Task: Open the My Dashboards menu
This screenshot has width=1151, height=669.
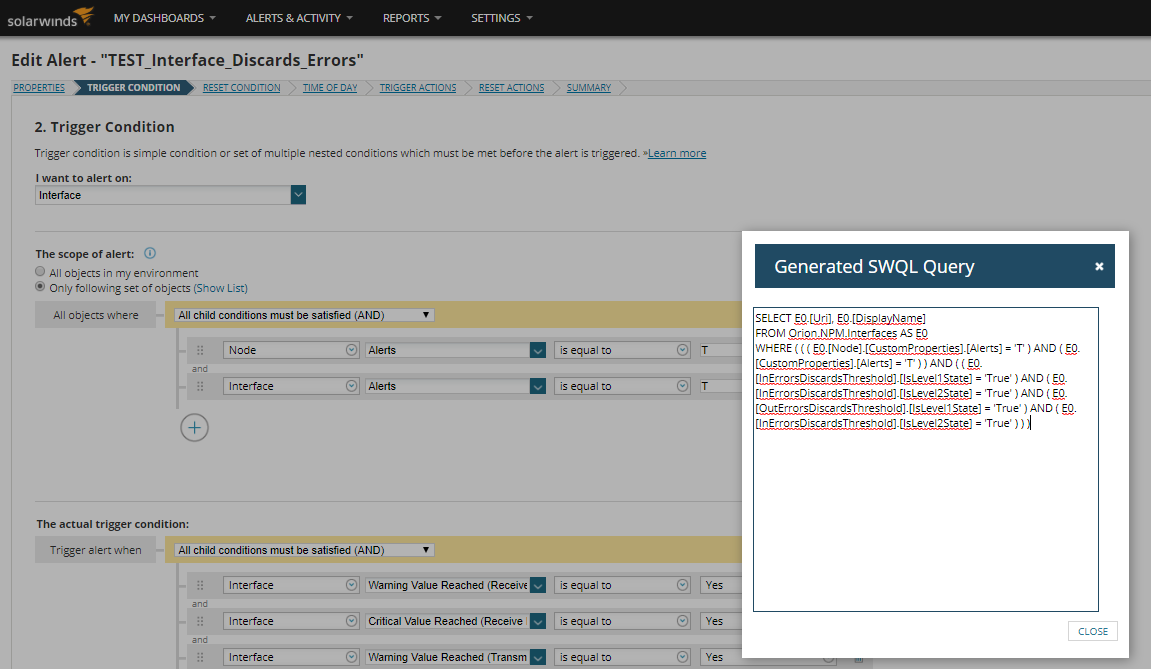Action: [x=164, y=18]
